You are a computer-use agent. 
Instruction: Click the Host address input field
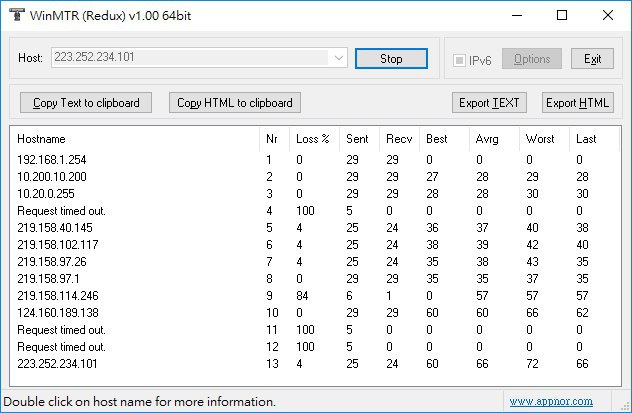(190, 58)
